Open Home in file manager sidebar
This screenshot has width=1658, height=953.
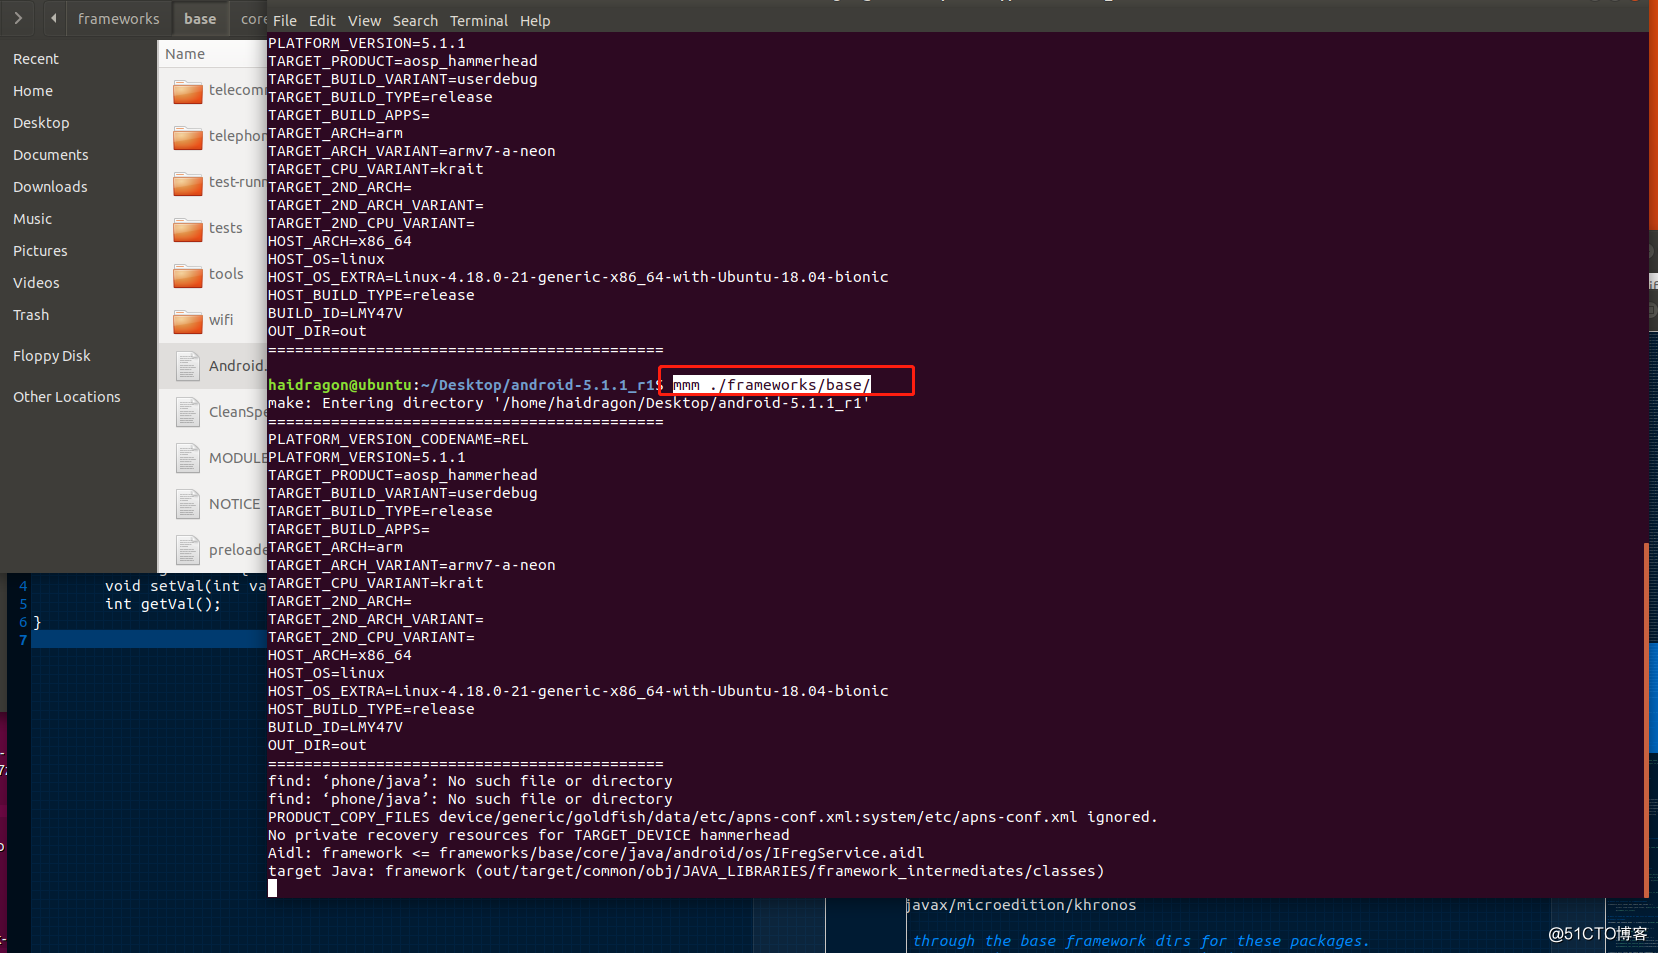pyautogui.click(x=33, y=91)
